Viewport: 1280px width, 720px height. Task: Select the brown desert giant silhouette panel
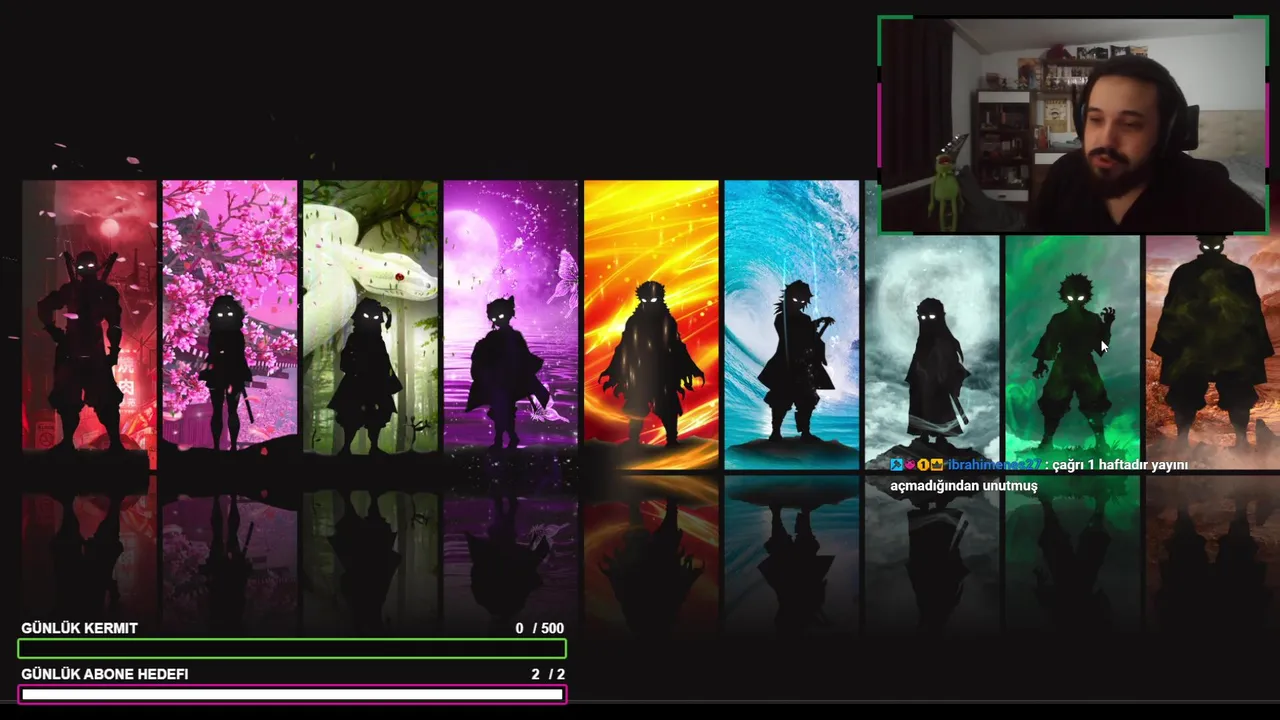click(1213, 350)
